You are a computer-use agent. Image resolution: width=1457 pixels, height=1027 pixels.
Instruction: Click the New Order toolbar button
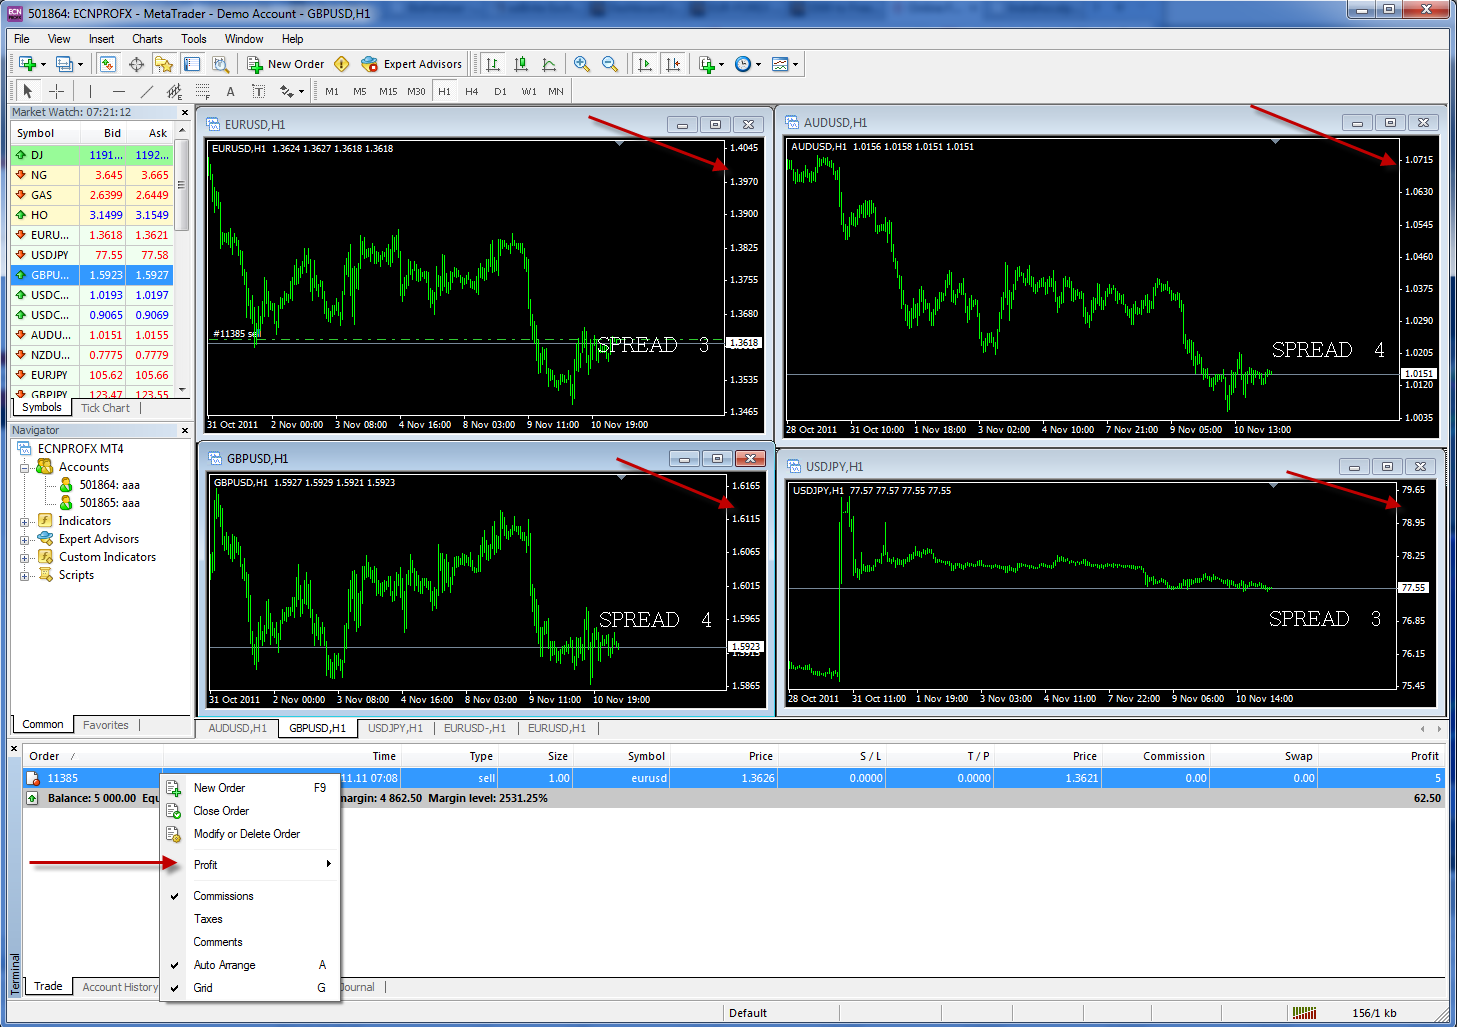click(x=286, y=64)
